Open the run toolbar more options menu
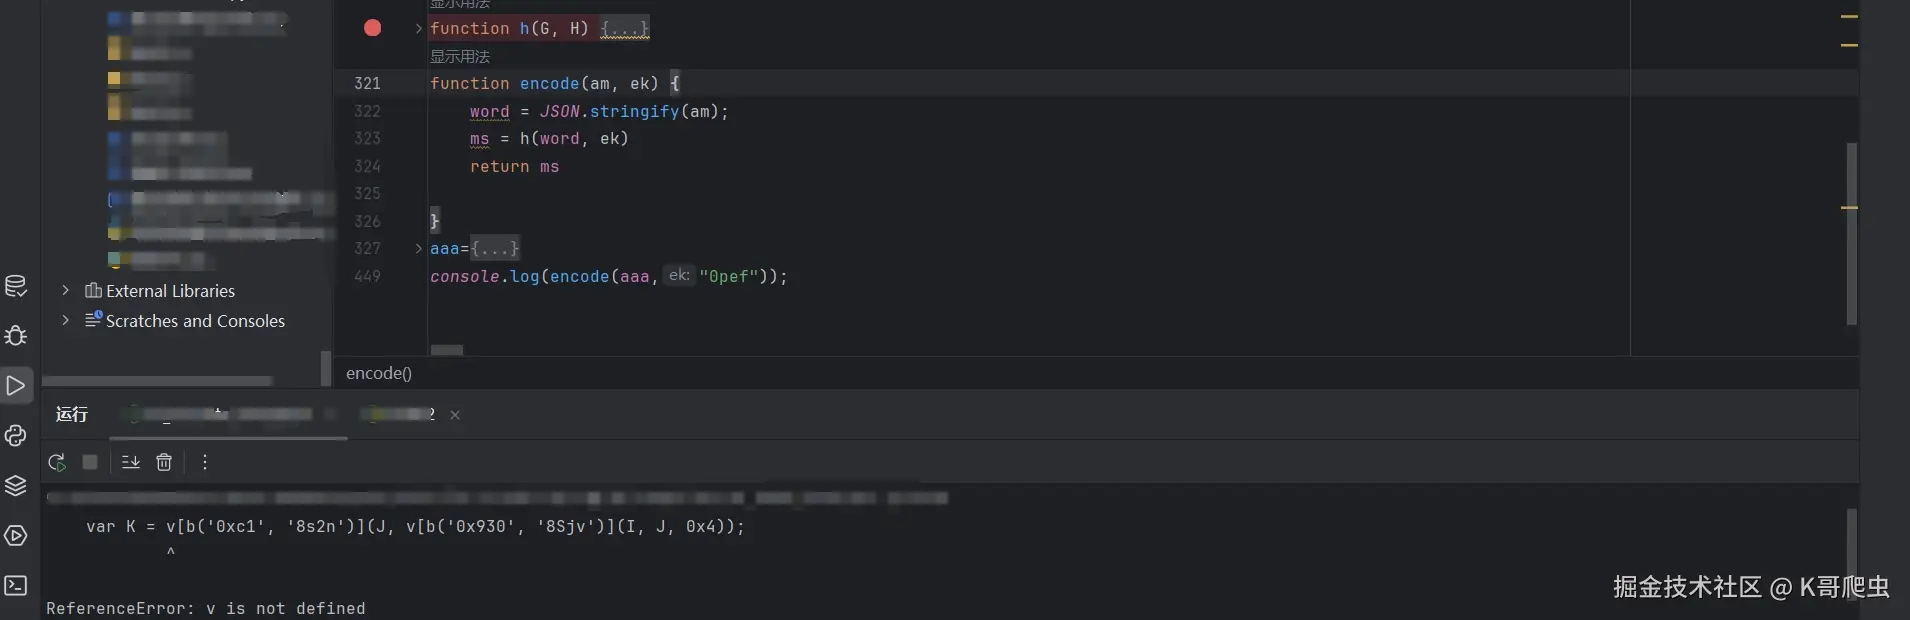1910x620 pixels. (x=204, y=462)
